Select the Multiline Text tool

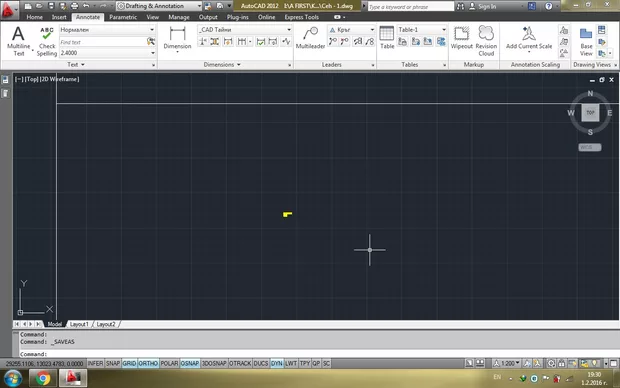point(18,41)
